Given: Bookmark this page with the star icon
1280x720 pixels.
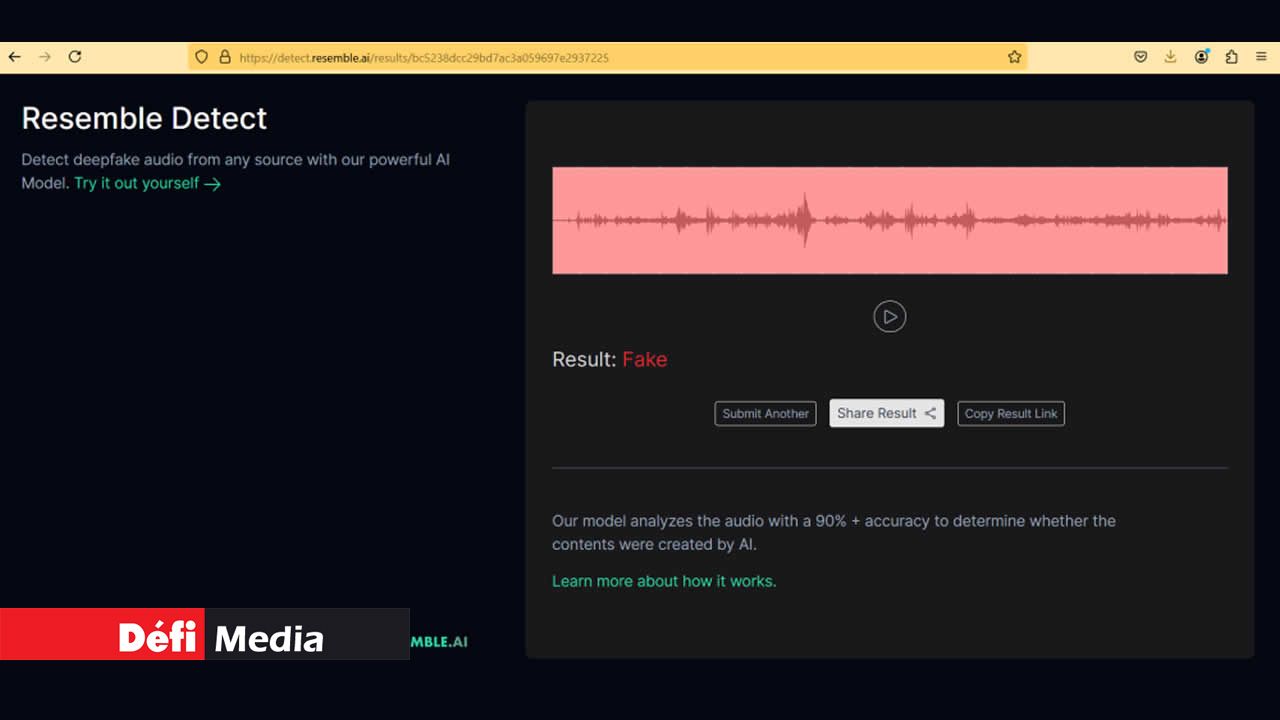Looking at the screenshot, I should click(x=1014, y=57).
